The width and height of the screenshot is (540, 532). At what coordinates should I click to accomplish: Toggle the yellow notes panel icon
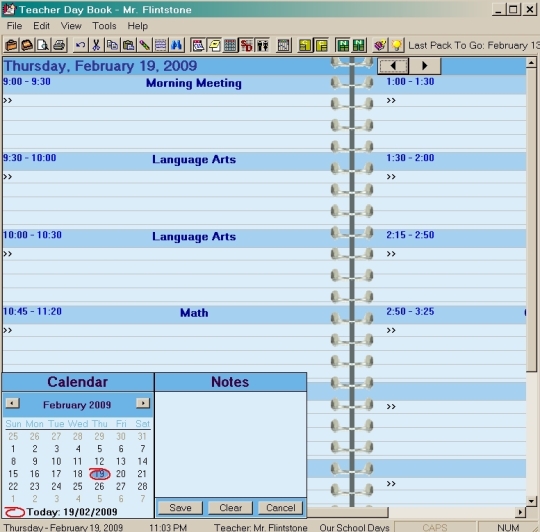214,45
